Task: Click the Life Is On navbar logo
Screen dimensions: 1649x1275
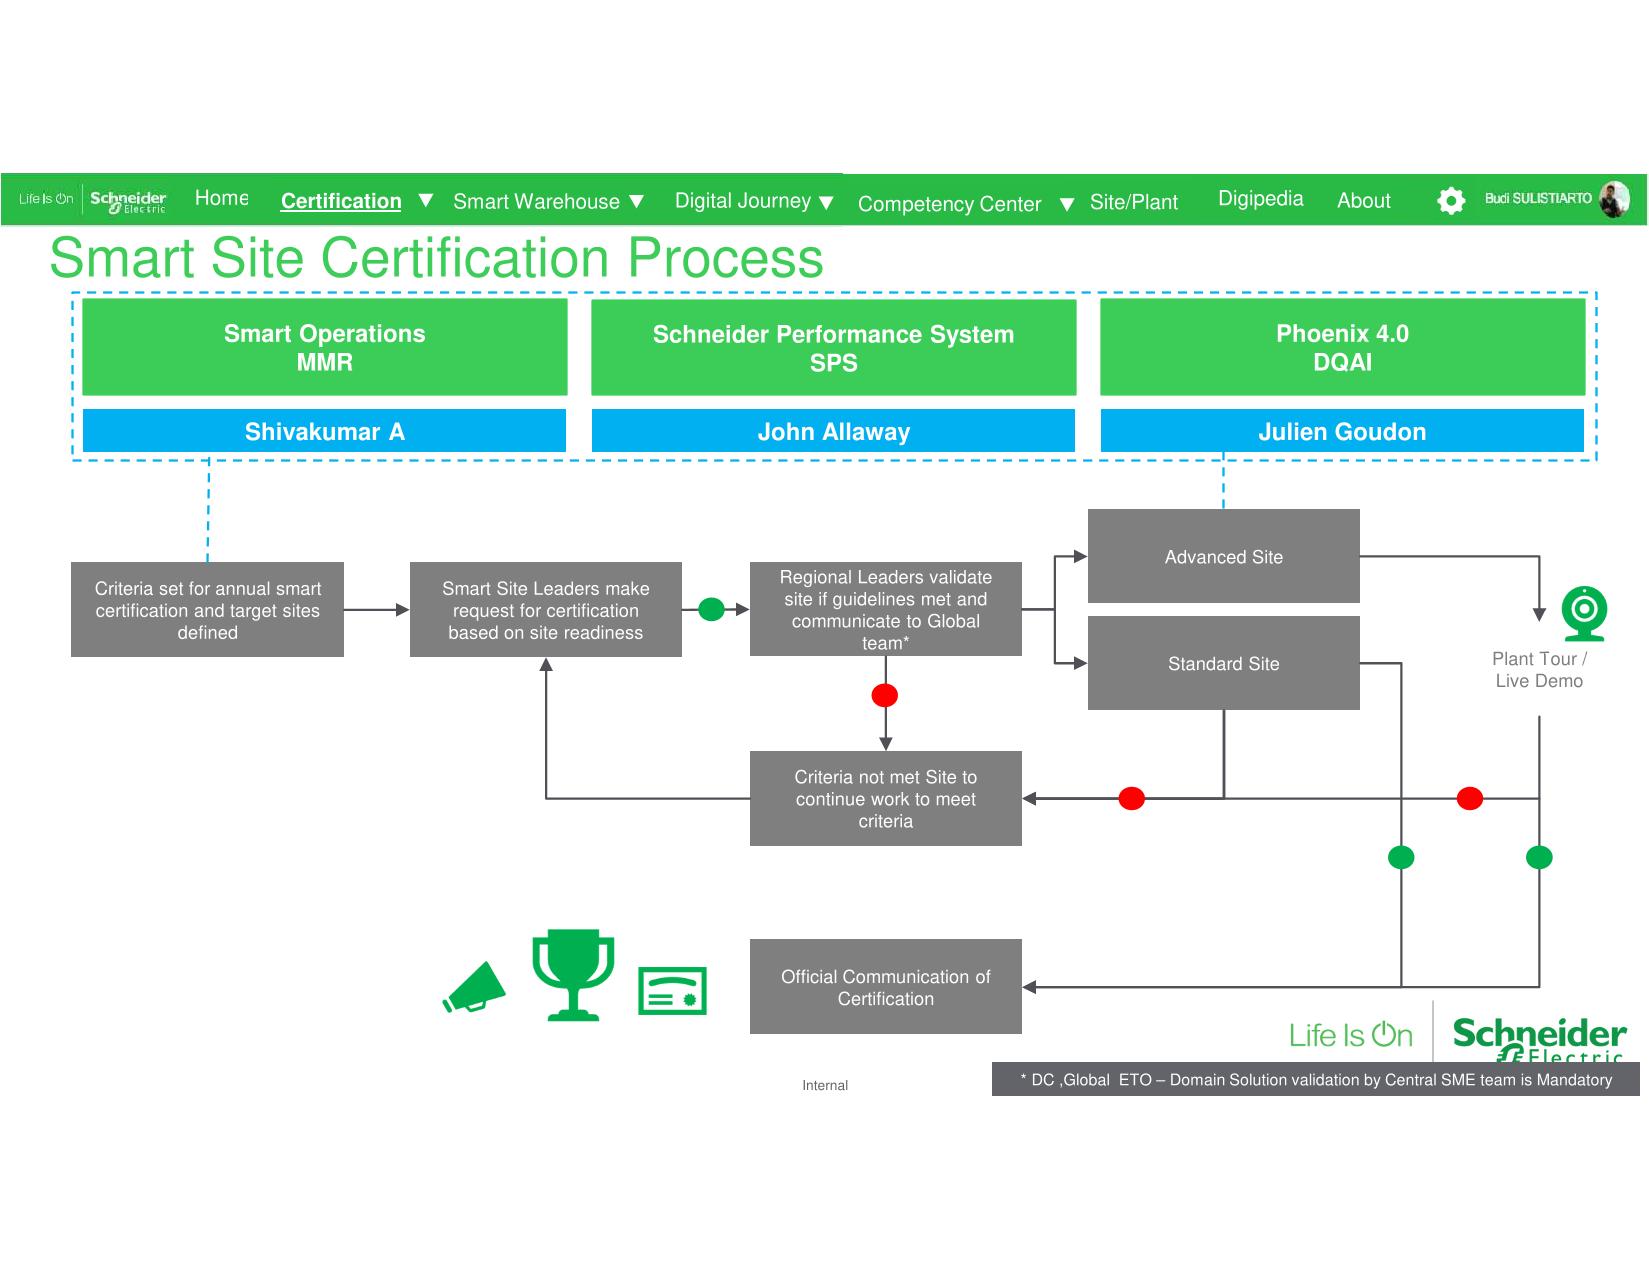Action: [x=45, y=199]
